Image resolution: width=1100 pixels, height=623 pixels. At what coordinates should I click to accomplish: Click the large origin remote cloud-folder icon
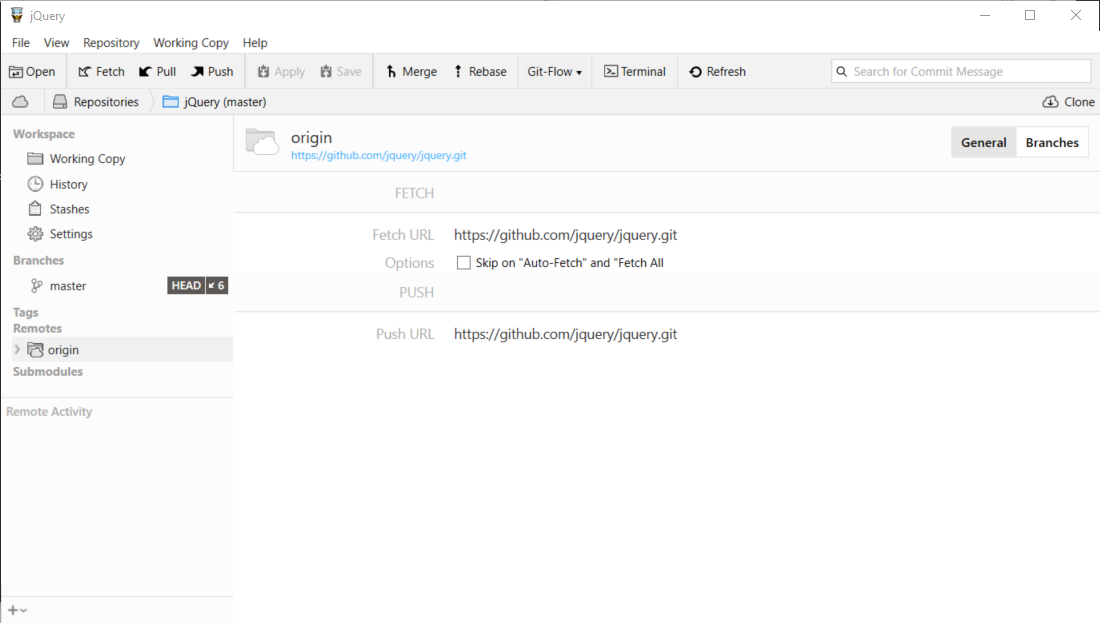262,142
